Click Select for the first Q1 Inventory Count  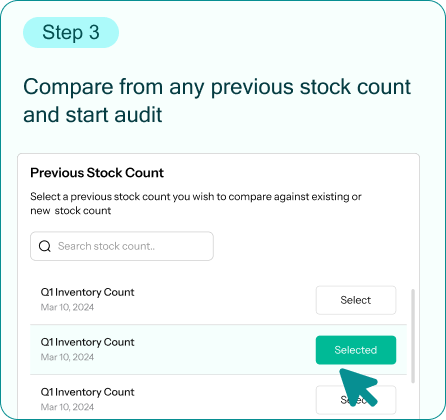356,300
